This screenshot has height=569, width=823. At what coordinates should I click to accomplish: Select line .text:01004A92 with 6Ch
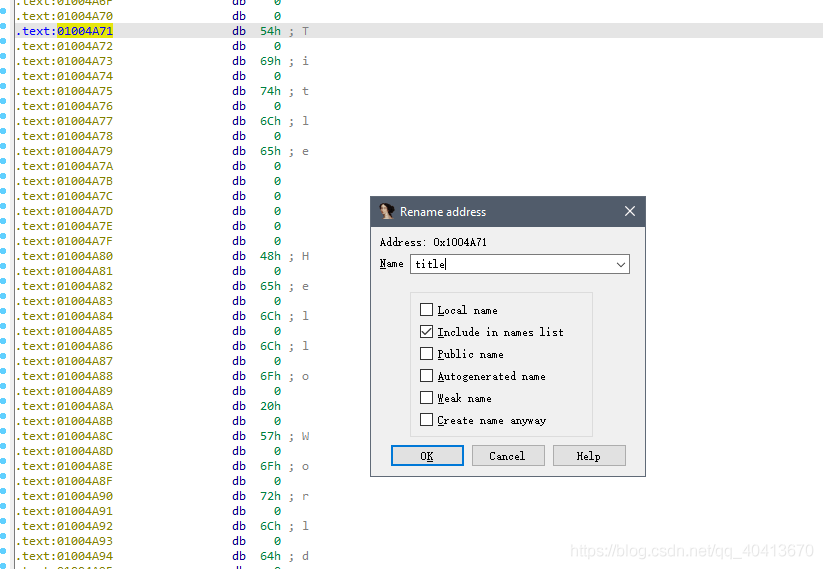point(163,526)
